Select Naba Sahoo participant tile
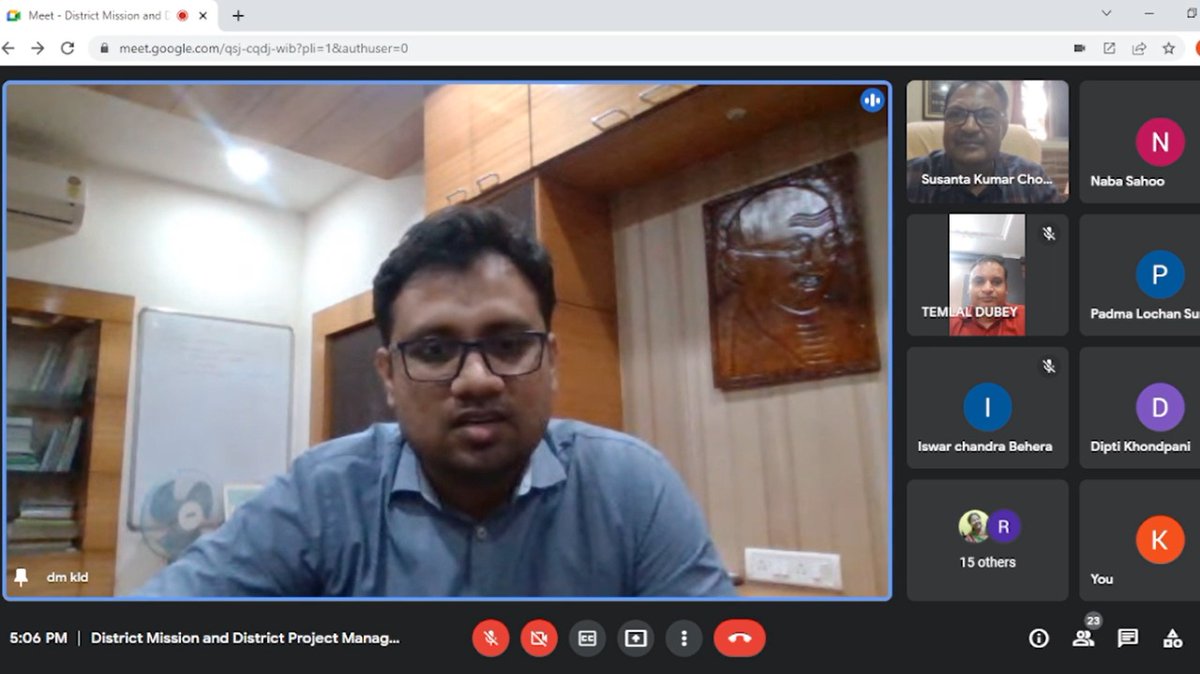 pos(1140,142)
